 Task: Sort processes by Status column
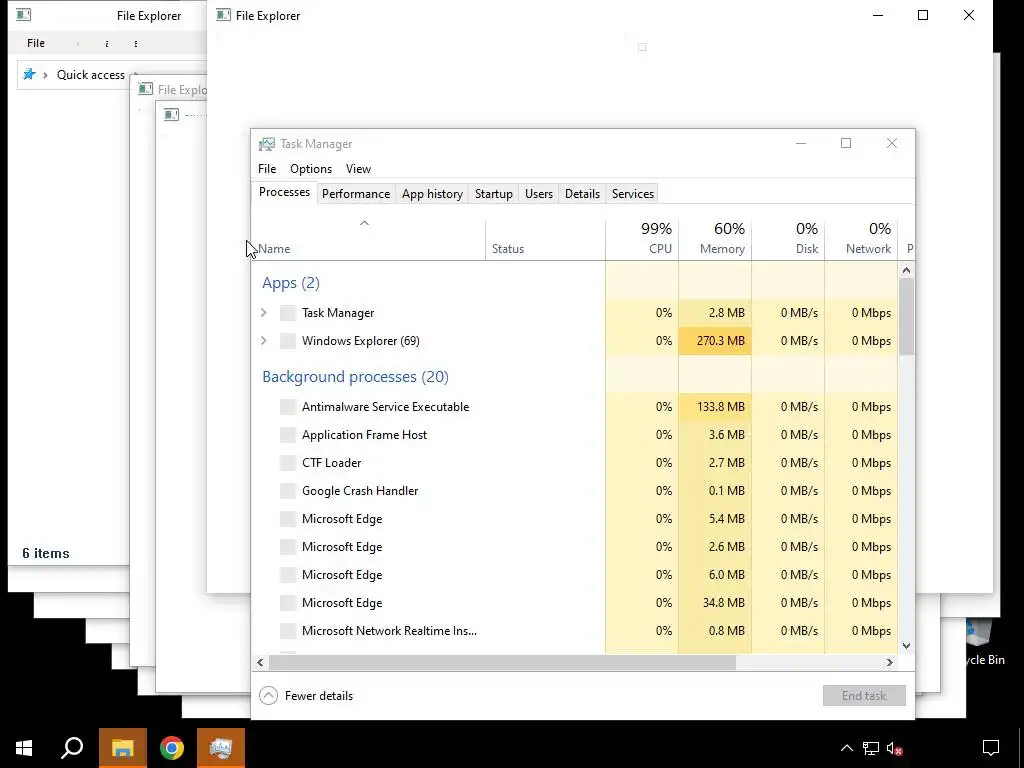coord(545,240)
